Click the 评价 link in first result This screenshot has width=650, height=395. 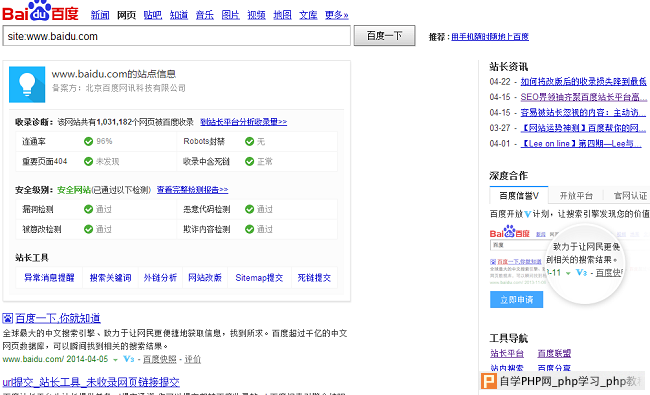point(192,359)
